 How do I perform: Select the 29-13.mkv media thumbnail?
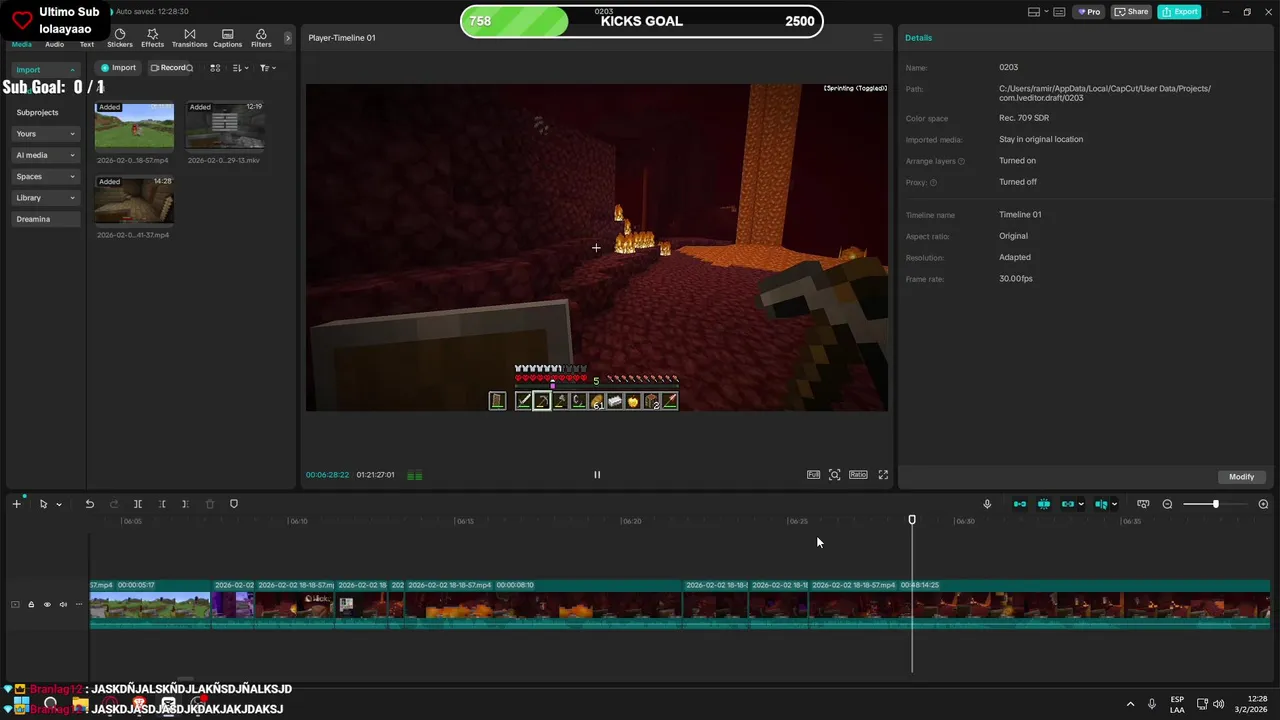225,125
